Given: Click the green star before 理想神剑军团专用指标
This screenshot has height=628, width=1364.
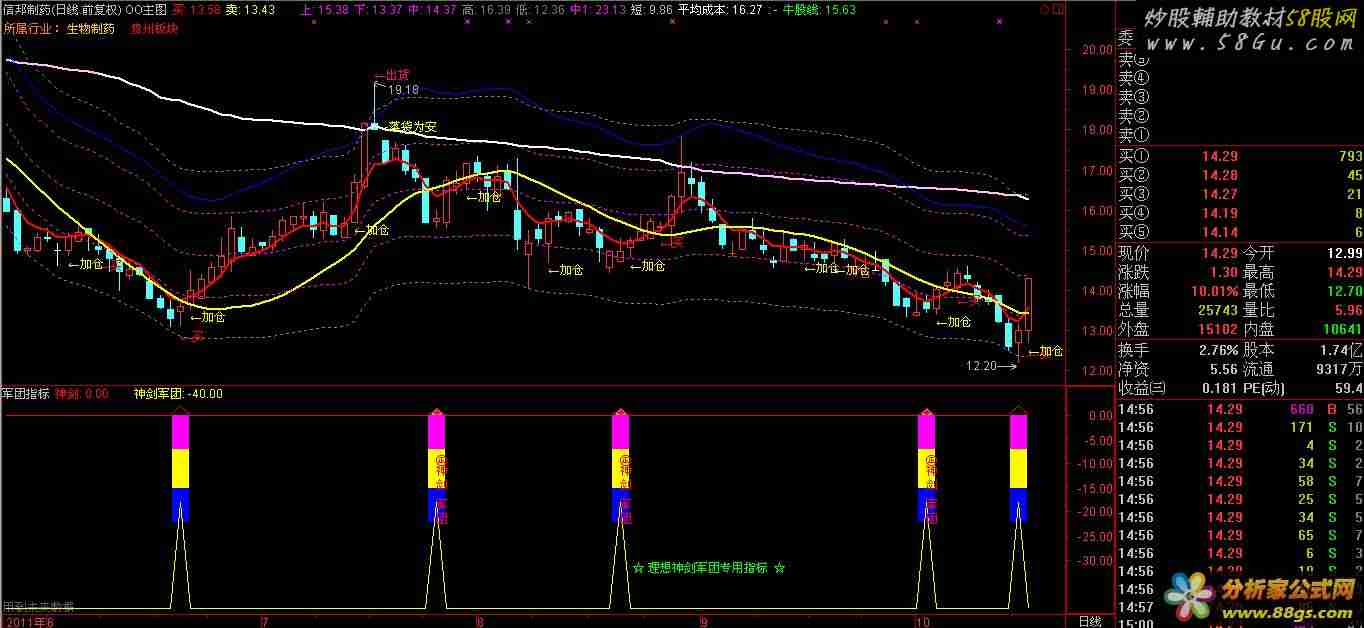Looking at the screenshot, I should 638,568.
